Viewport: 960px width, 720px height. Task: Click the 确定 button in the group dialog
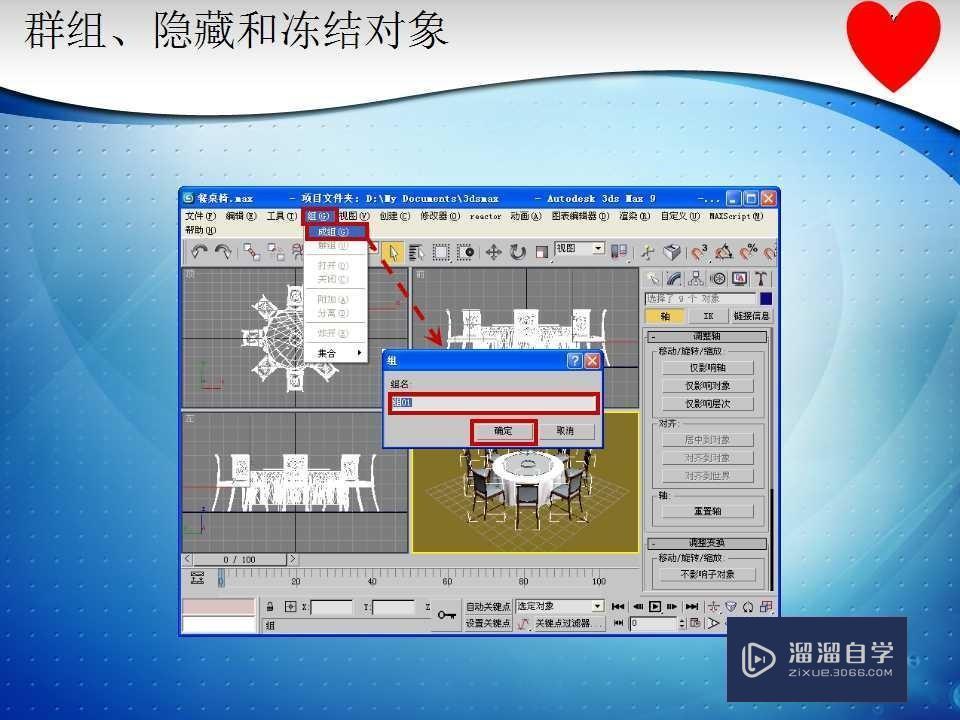click(x=503, y=431)
